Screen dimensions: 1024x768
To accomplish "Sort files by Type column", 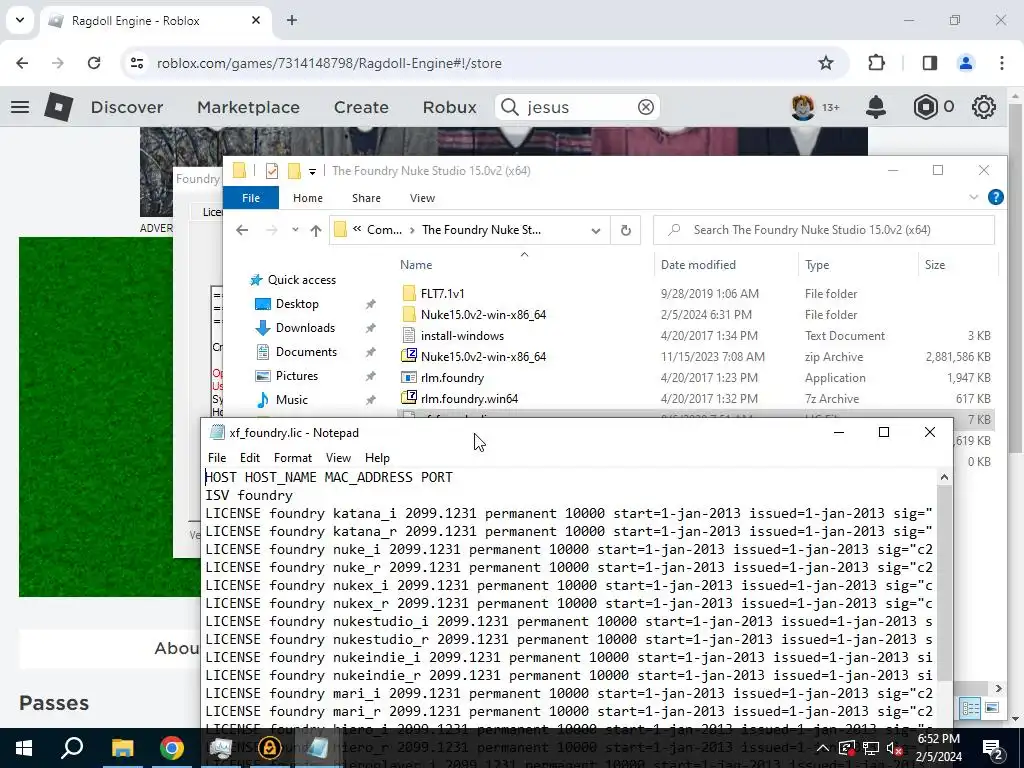I will click(x=817, y=264).
